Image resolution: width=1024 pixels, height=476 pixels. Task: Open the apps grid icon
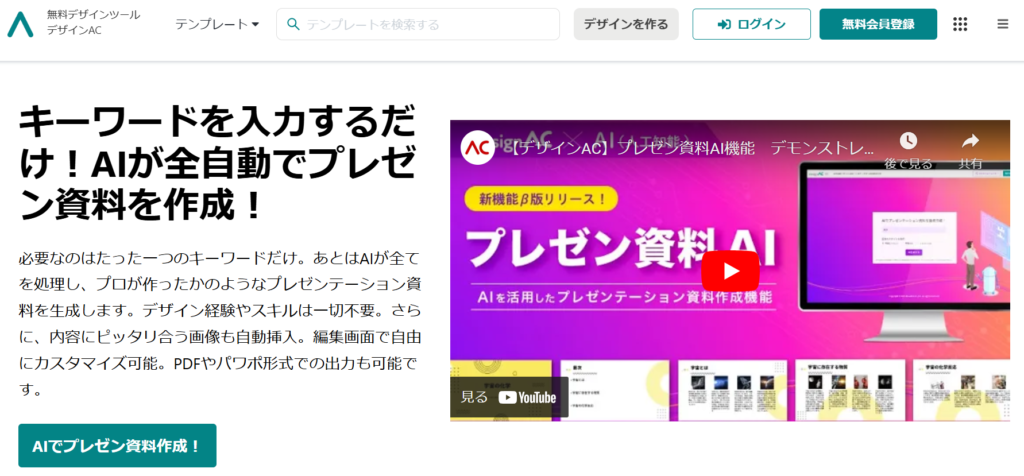tap(959, 24)
